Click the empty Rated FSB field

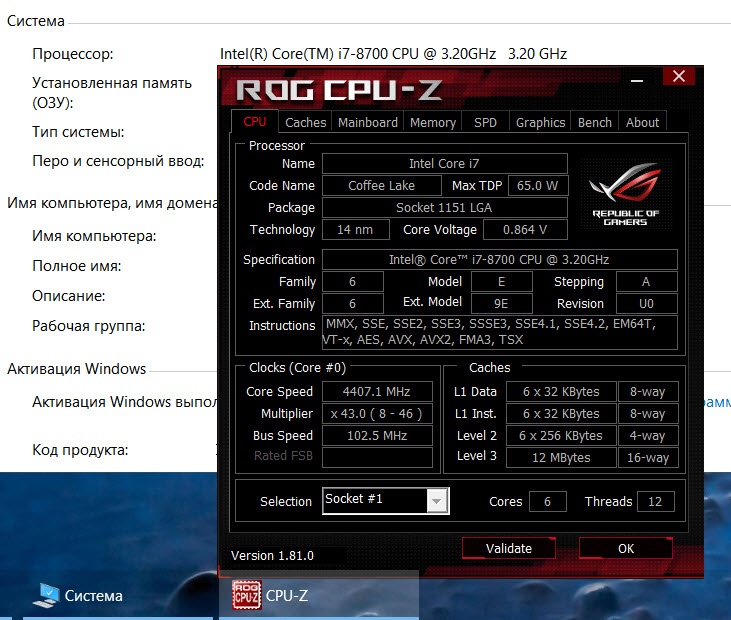[x=377, y=457]
